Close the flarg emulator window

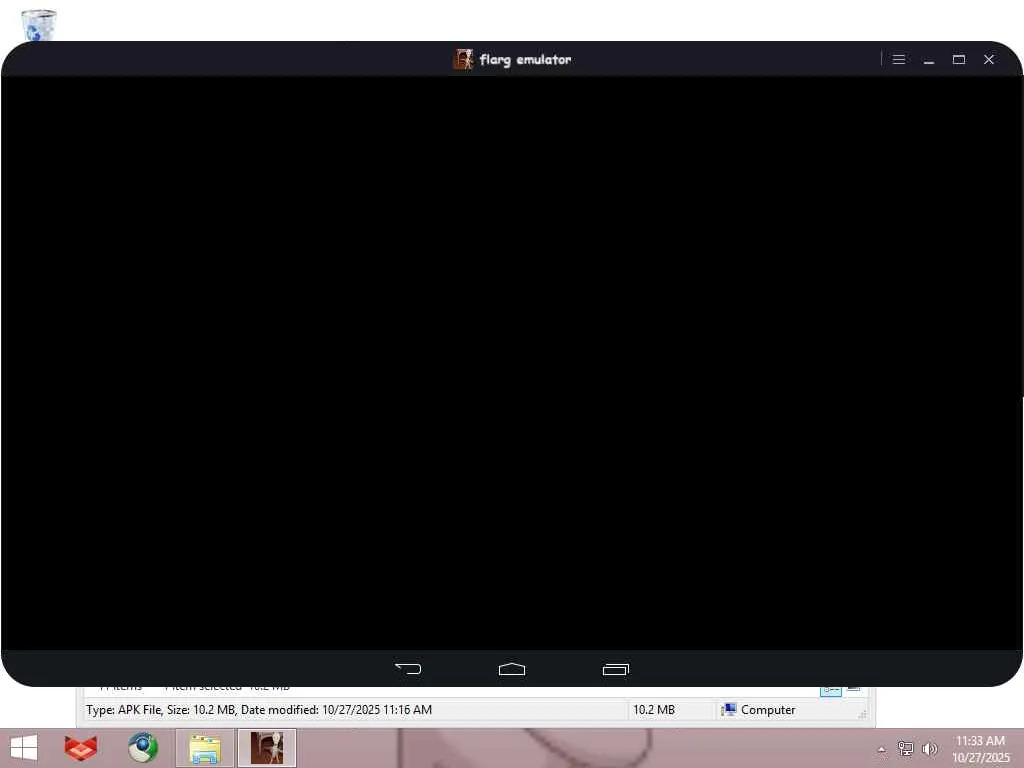pos(989,59)
